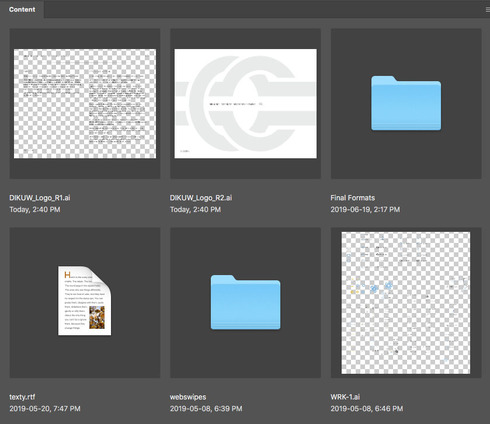490x424 pixels.
Task: Click the date under DIKUW_Logo_R2.ai
Action: click(195, 210)
